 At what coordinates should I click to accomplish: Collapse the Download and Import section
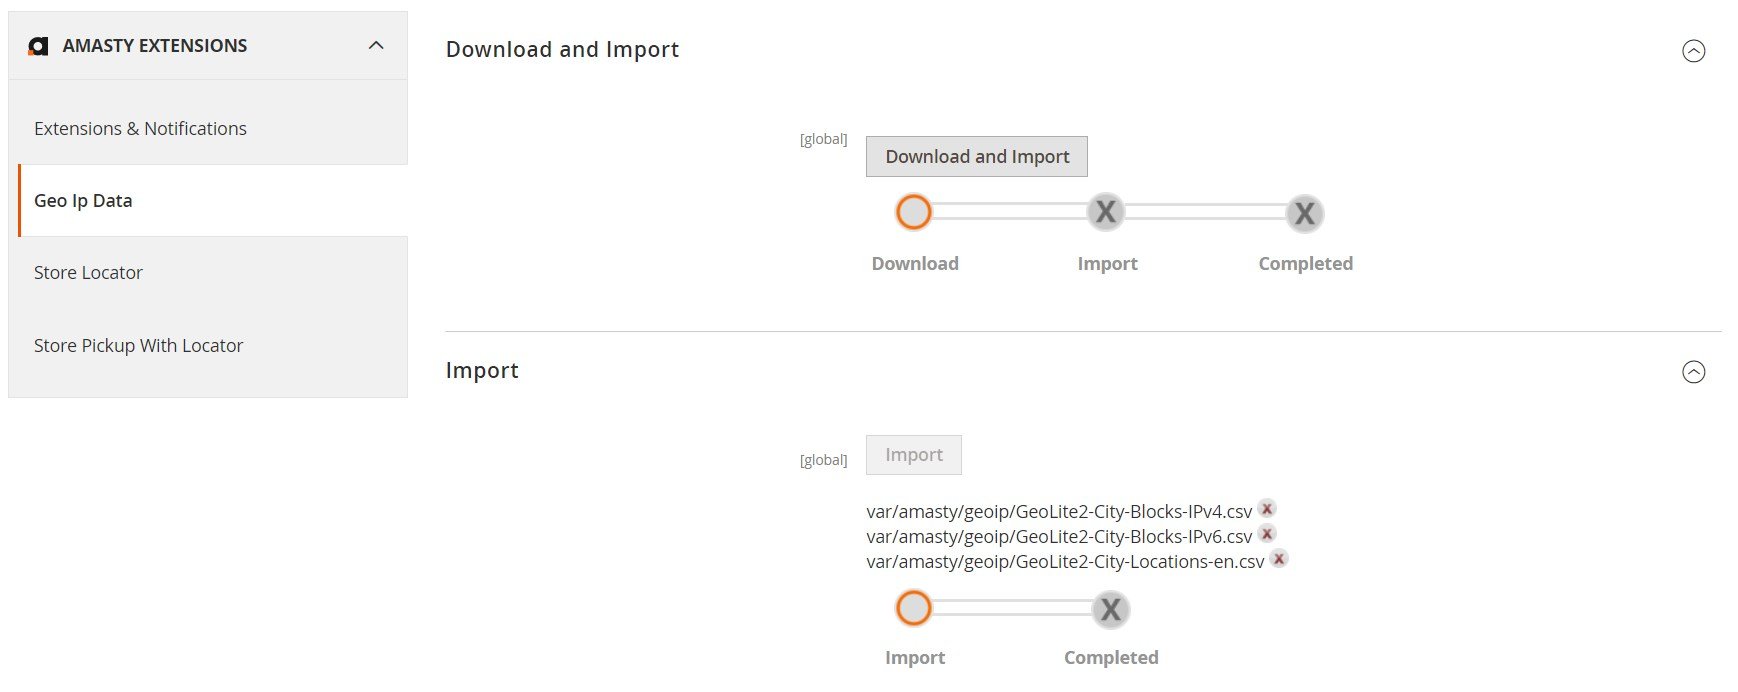pos(1693,51)
